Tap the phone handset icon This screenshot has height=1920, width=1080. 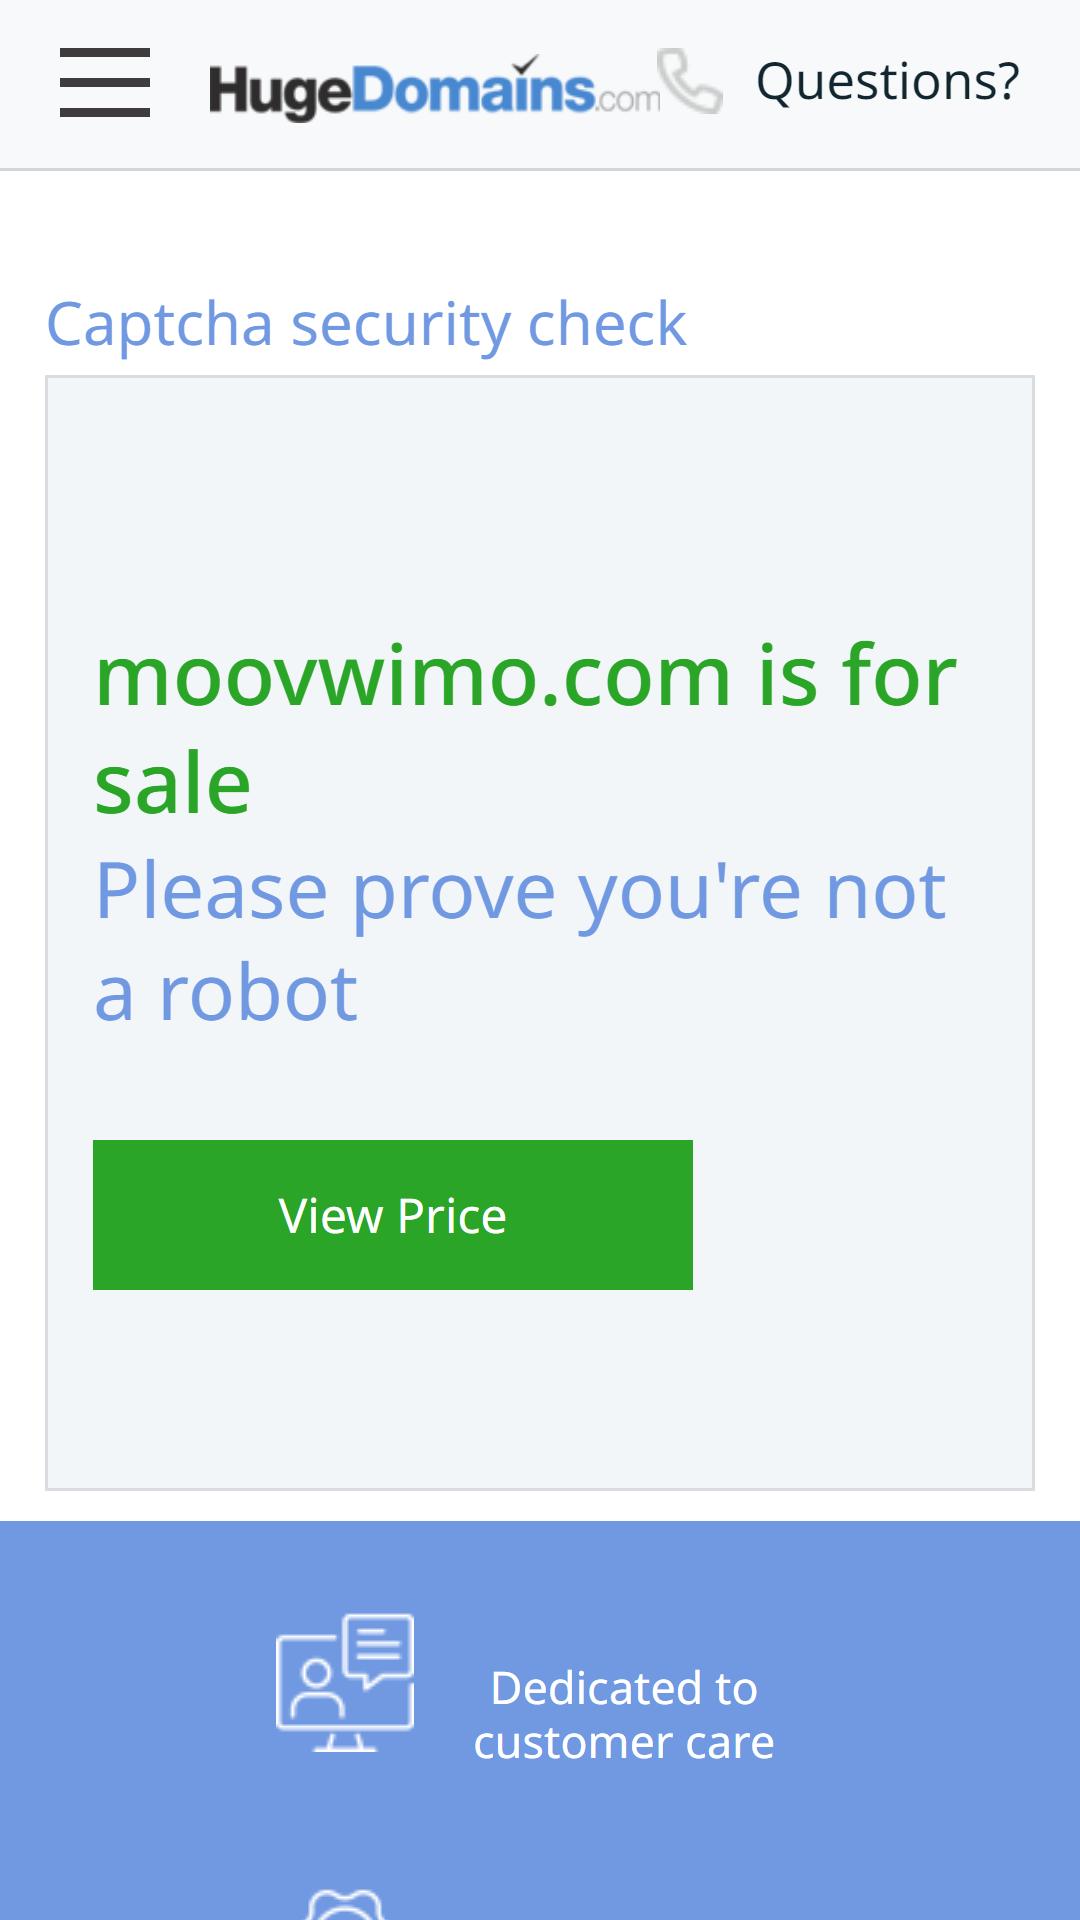pyautogui.click(x=690, y=81)
